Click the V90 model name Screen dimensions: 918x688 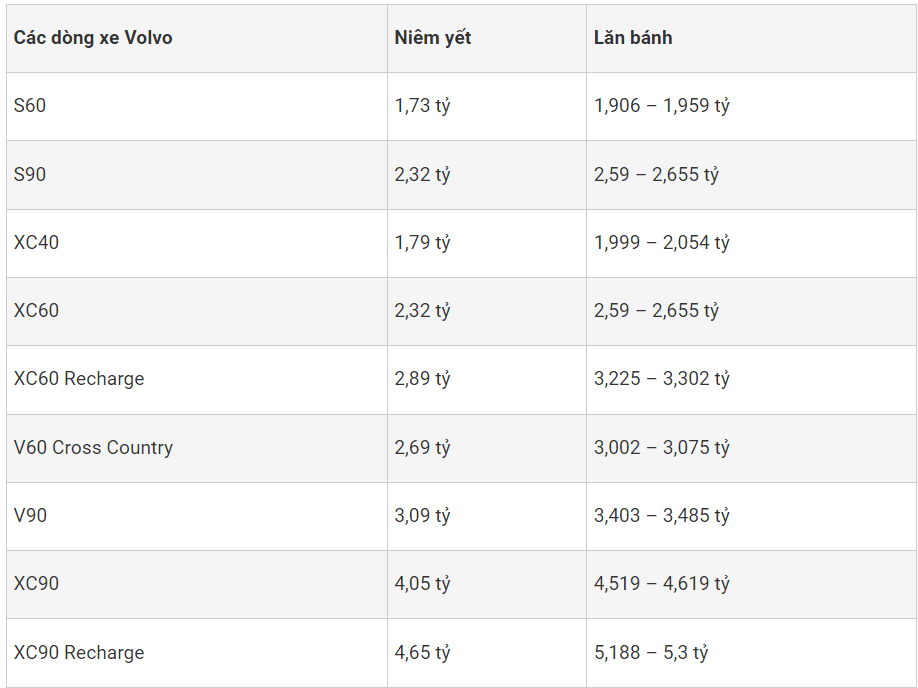[30, 516]
